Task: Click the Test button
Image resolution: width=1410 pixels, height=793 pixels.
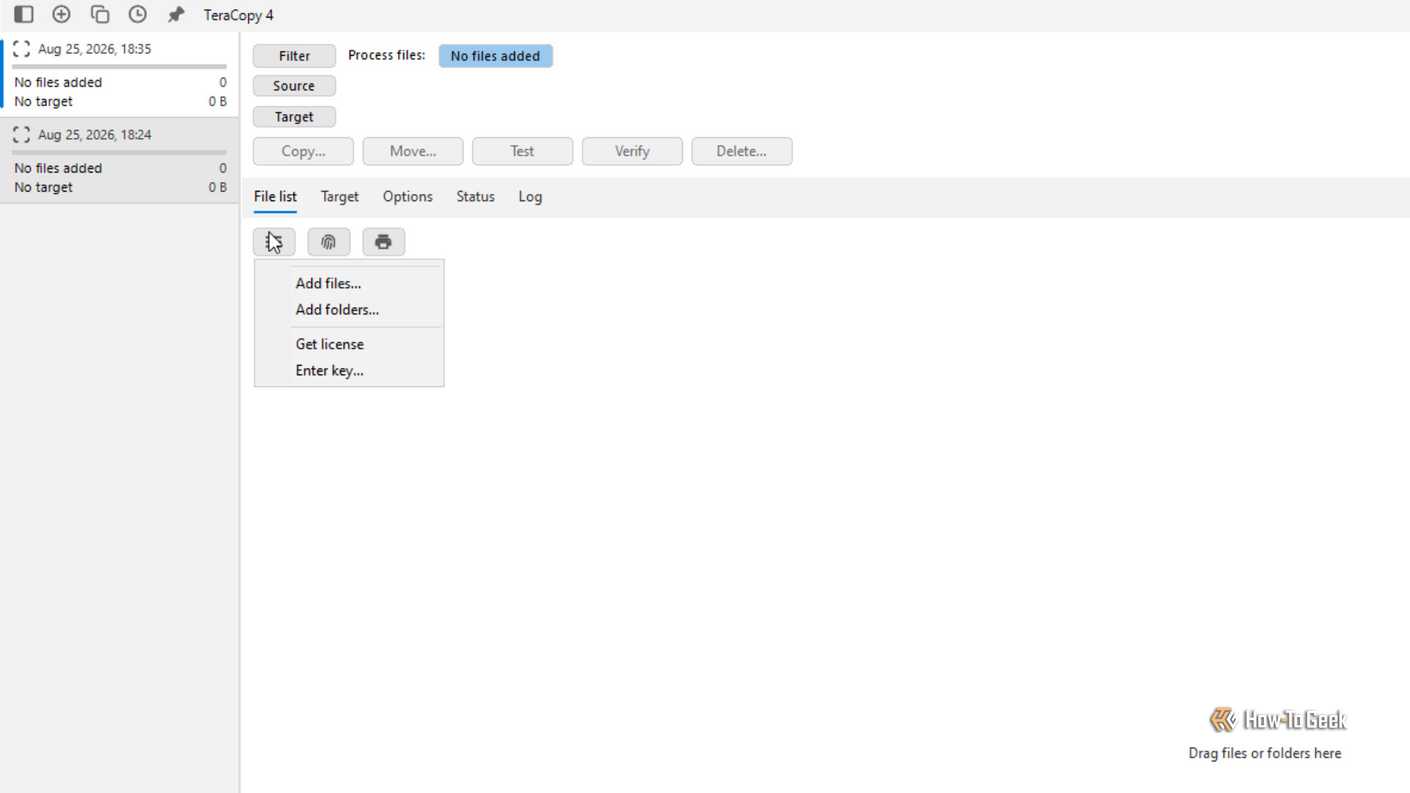Action: tap(522, 151)
